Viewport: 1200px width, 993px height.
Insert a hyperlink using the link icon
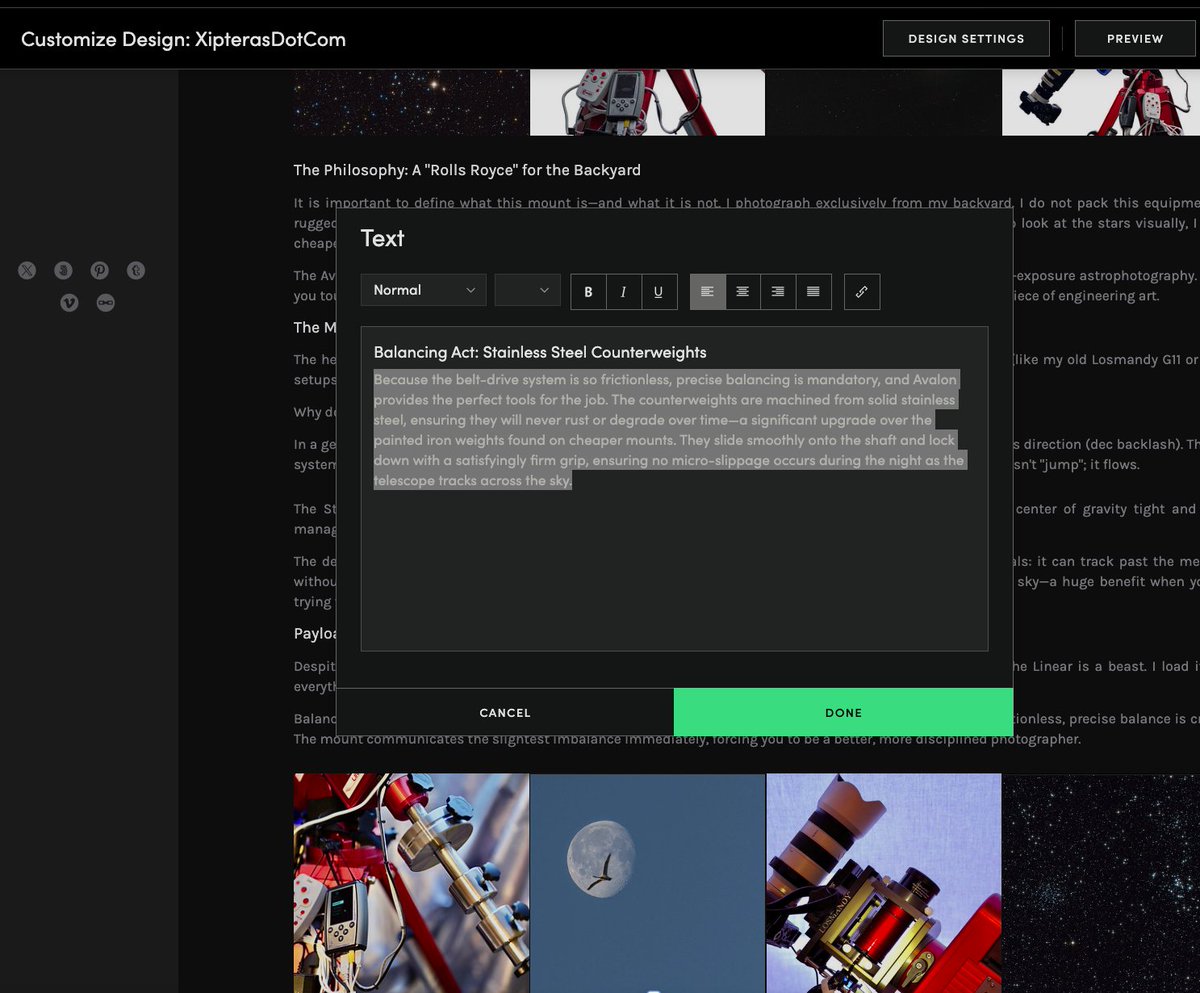(861, 291)
